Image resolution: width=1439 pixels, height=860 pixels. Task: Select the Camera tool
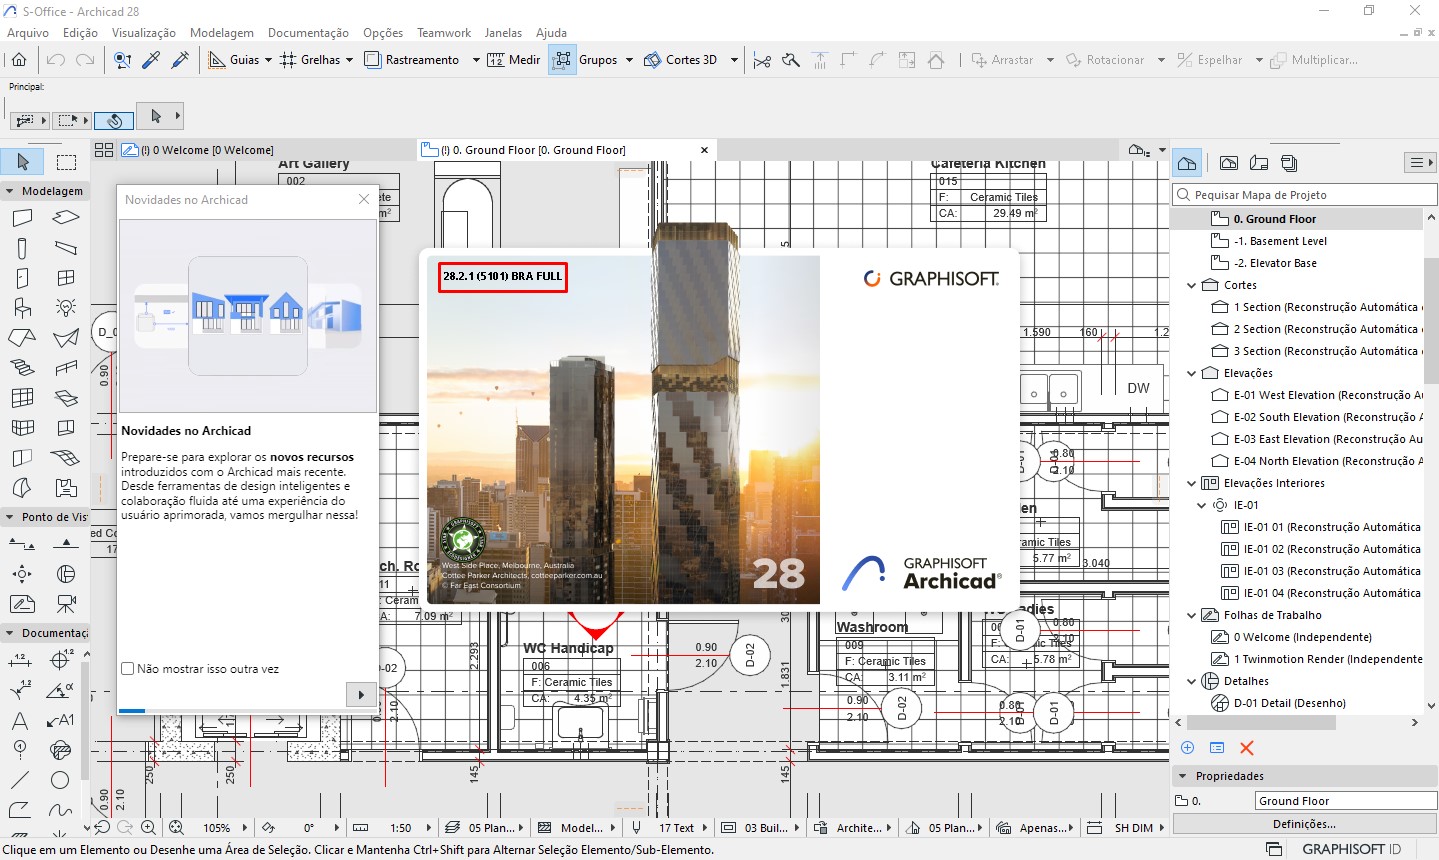tap(66, 604)
